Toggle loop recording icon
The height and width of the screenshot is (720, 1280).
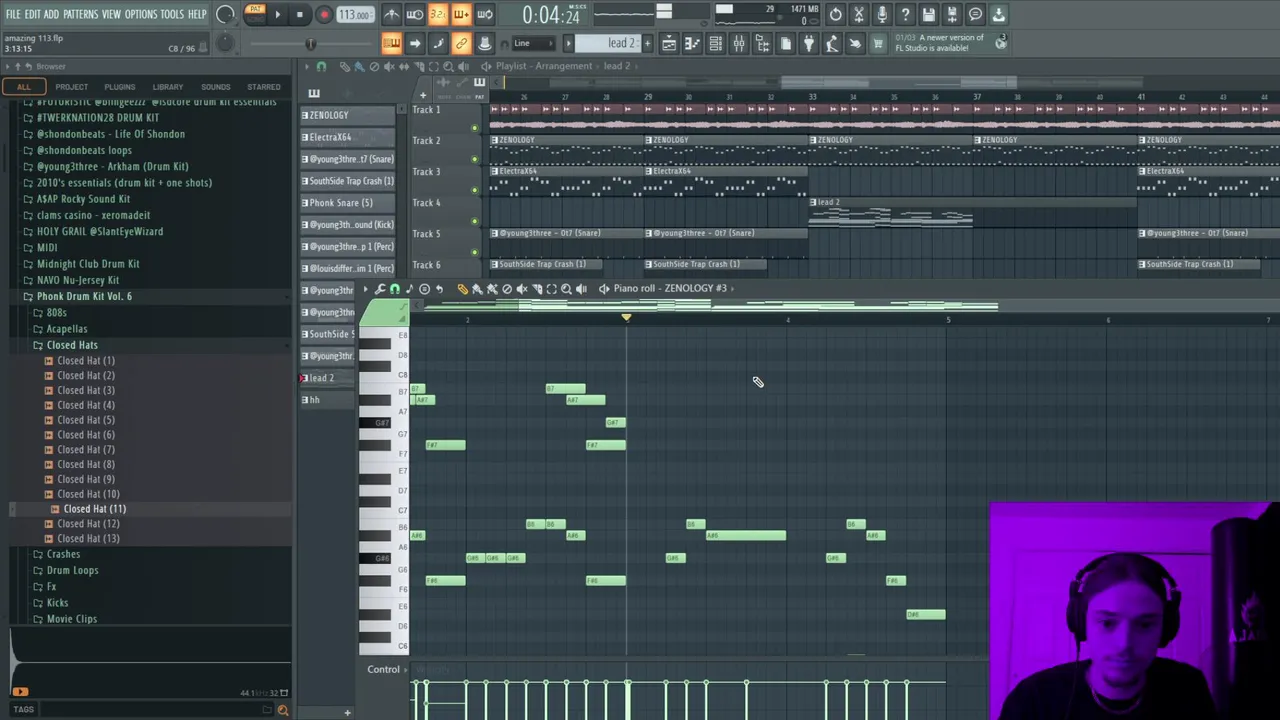tap(484, 14)
